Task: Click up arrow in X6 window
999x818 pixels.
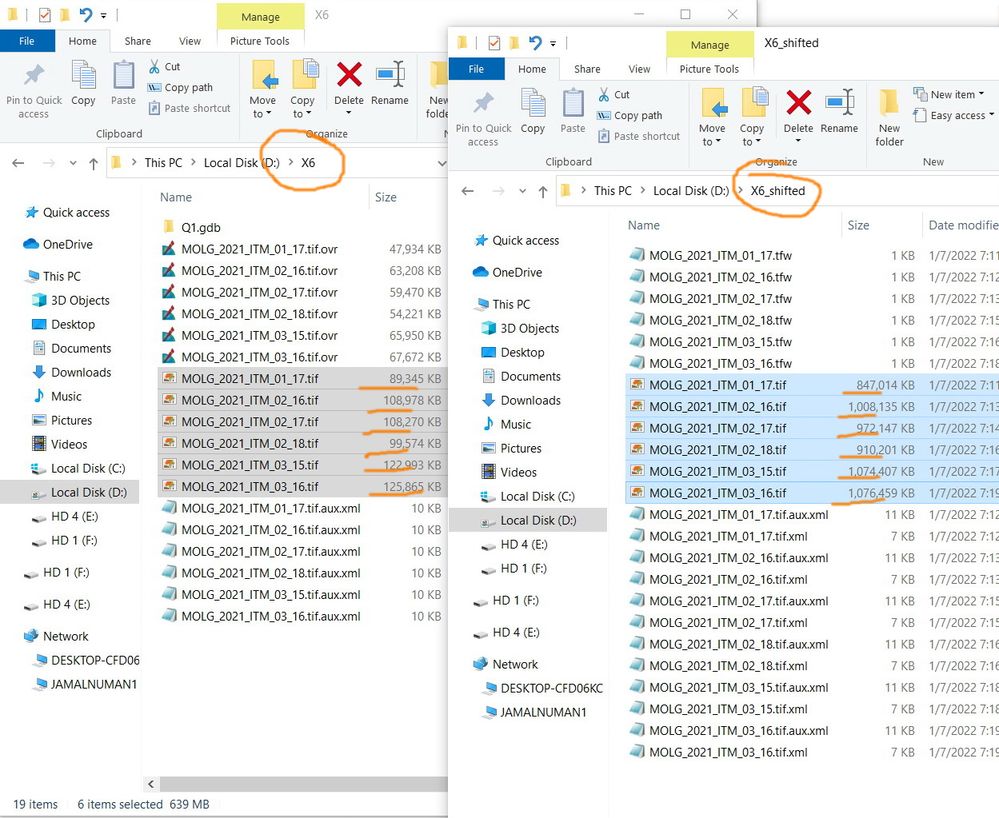Action: 94,163
